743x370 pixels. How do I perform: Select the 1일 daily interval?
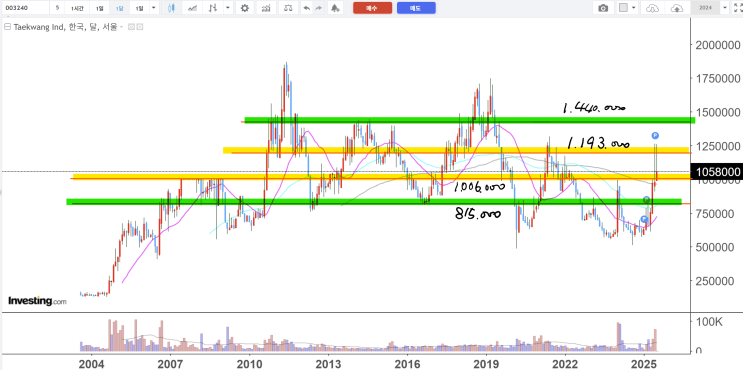(x=99, y=8)
